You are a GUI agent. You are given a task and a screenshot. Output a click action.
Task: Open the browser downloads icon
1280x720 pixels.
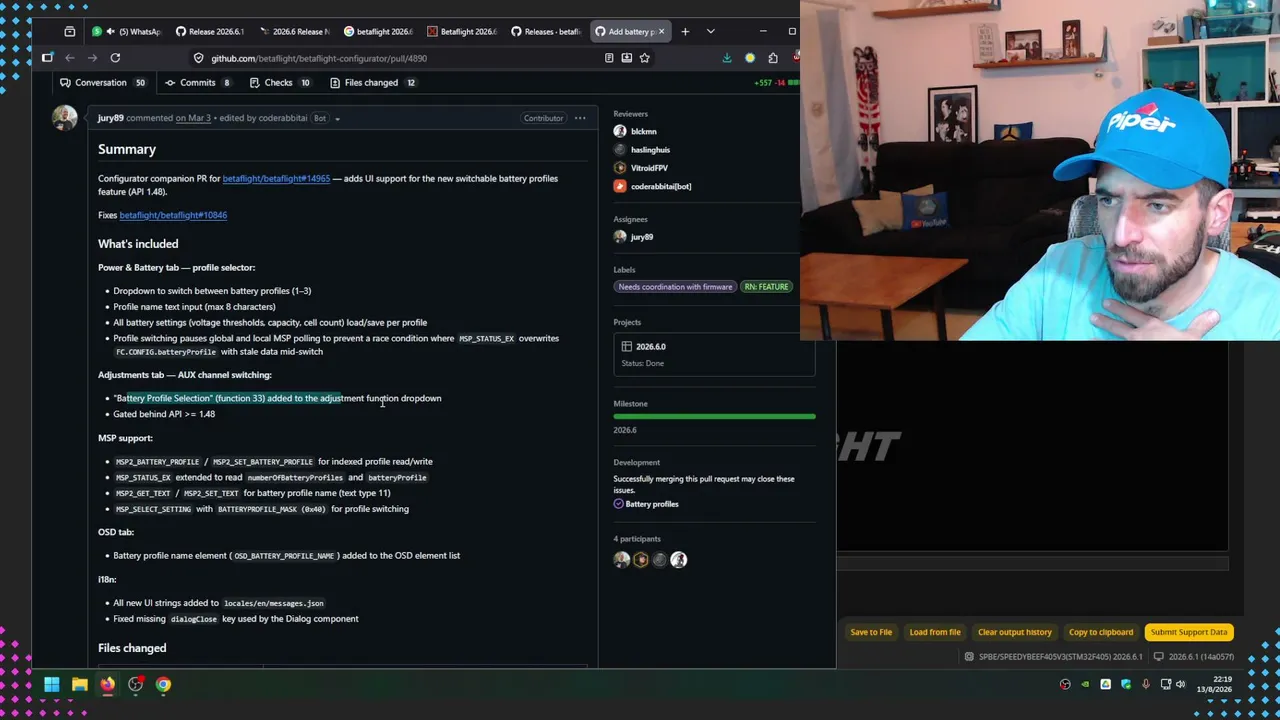[727, 58]
